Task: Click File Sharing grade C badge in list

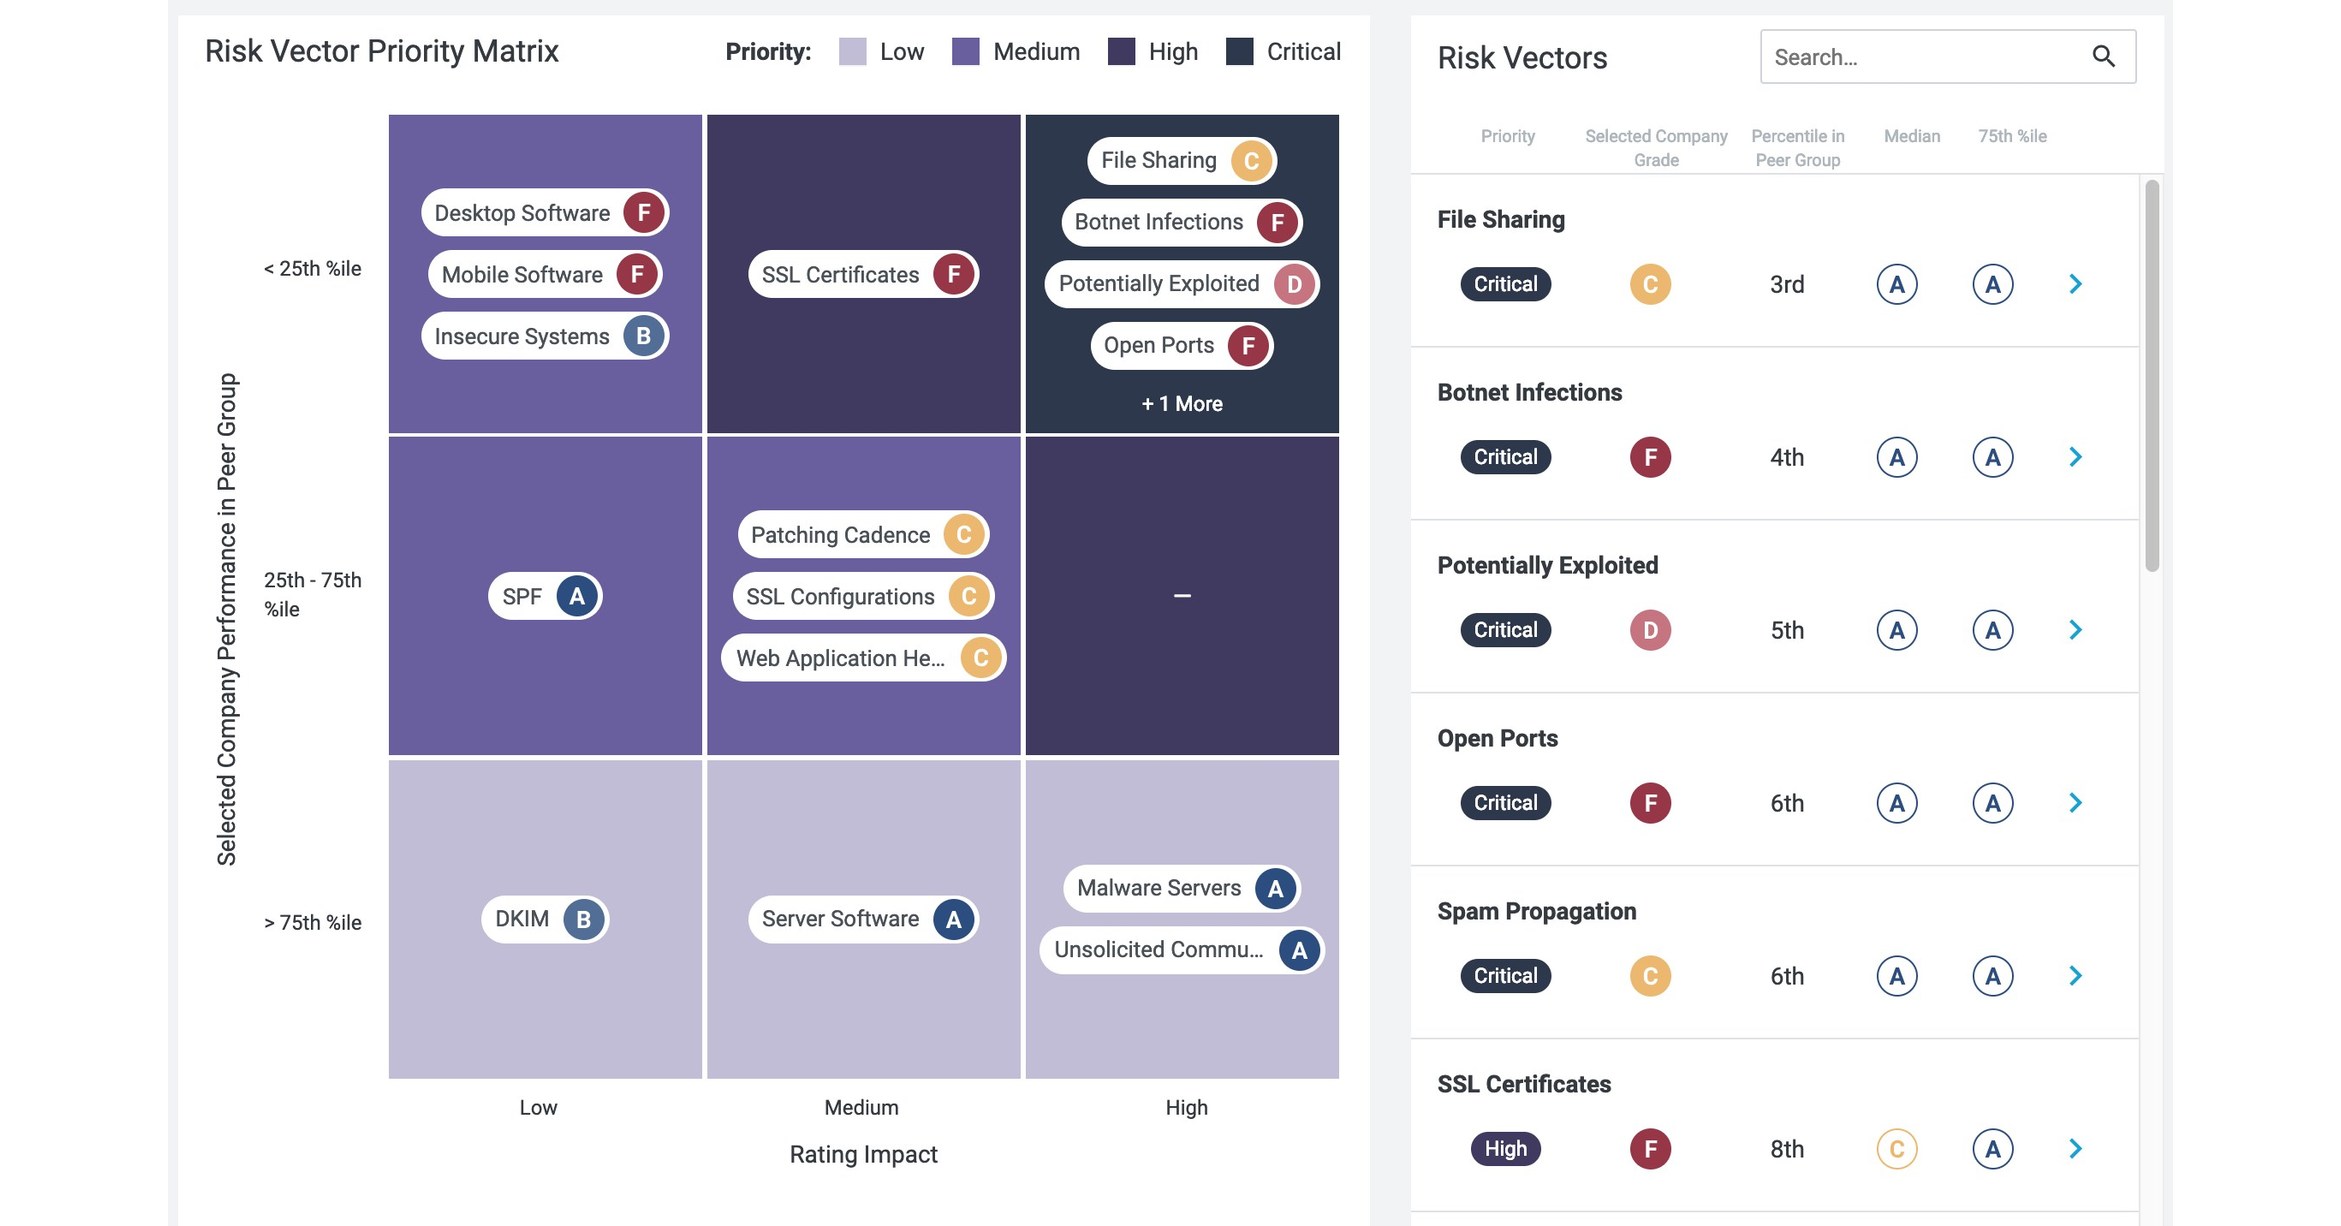Action: (x=1650, y=284)
